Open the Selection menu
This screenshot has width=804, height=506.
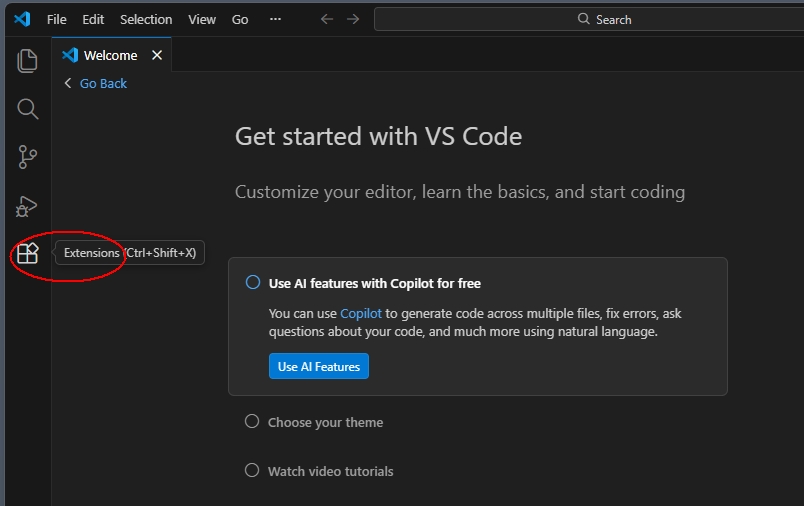coord(146,19)
